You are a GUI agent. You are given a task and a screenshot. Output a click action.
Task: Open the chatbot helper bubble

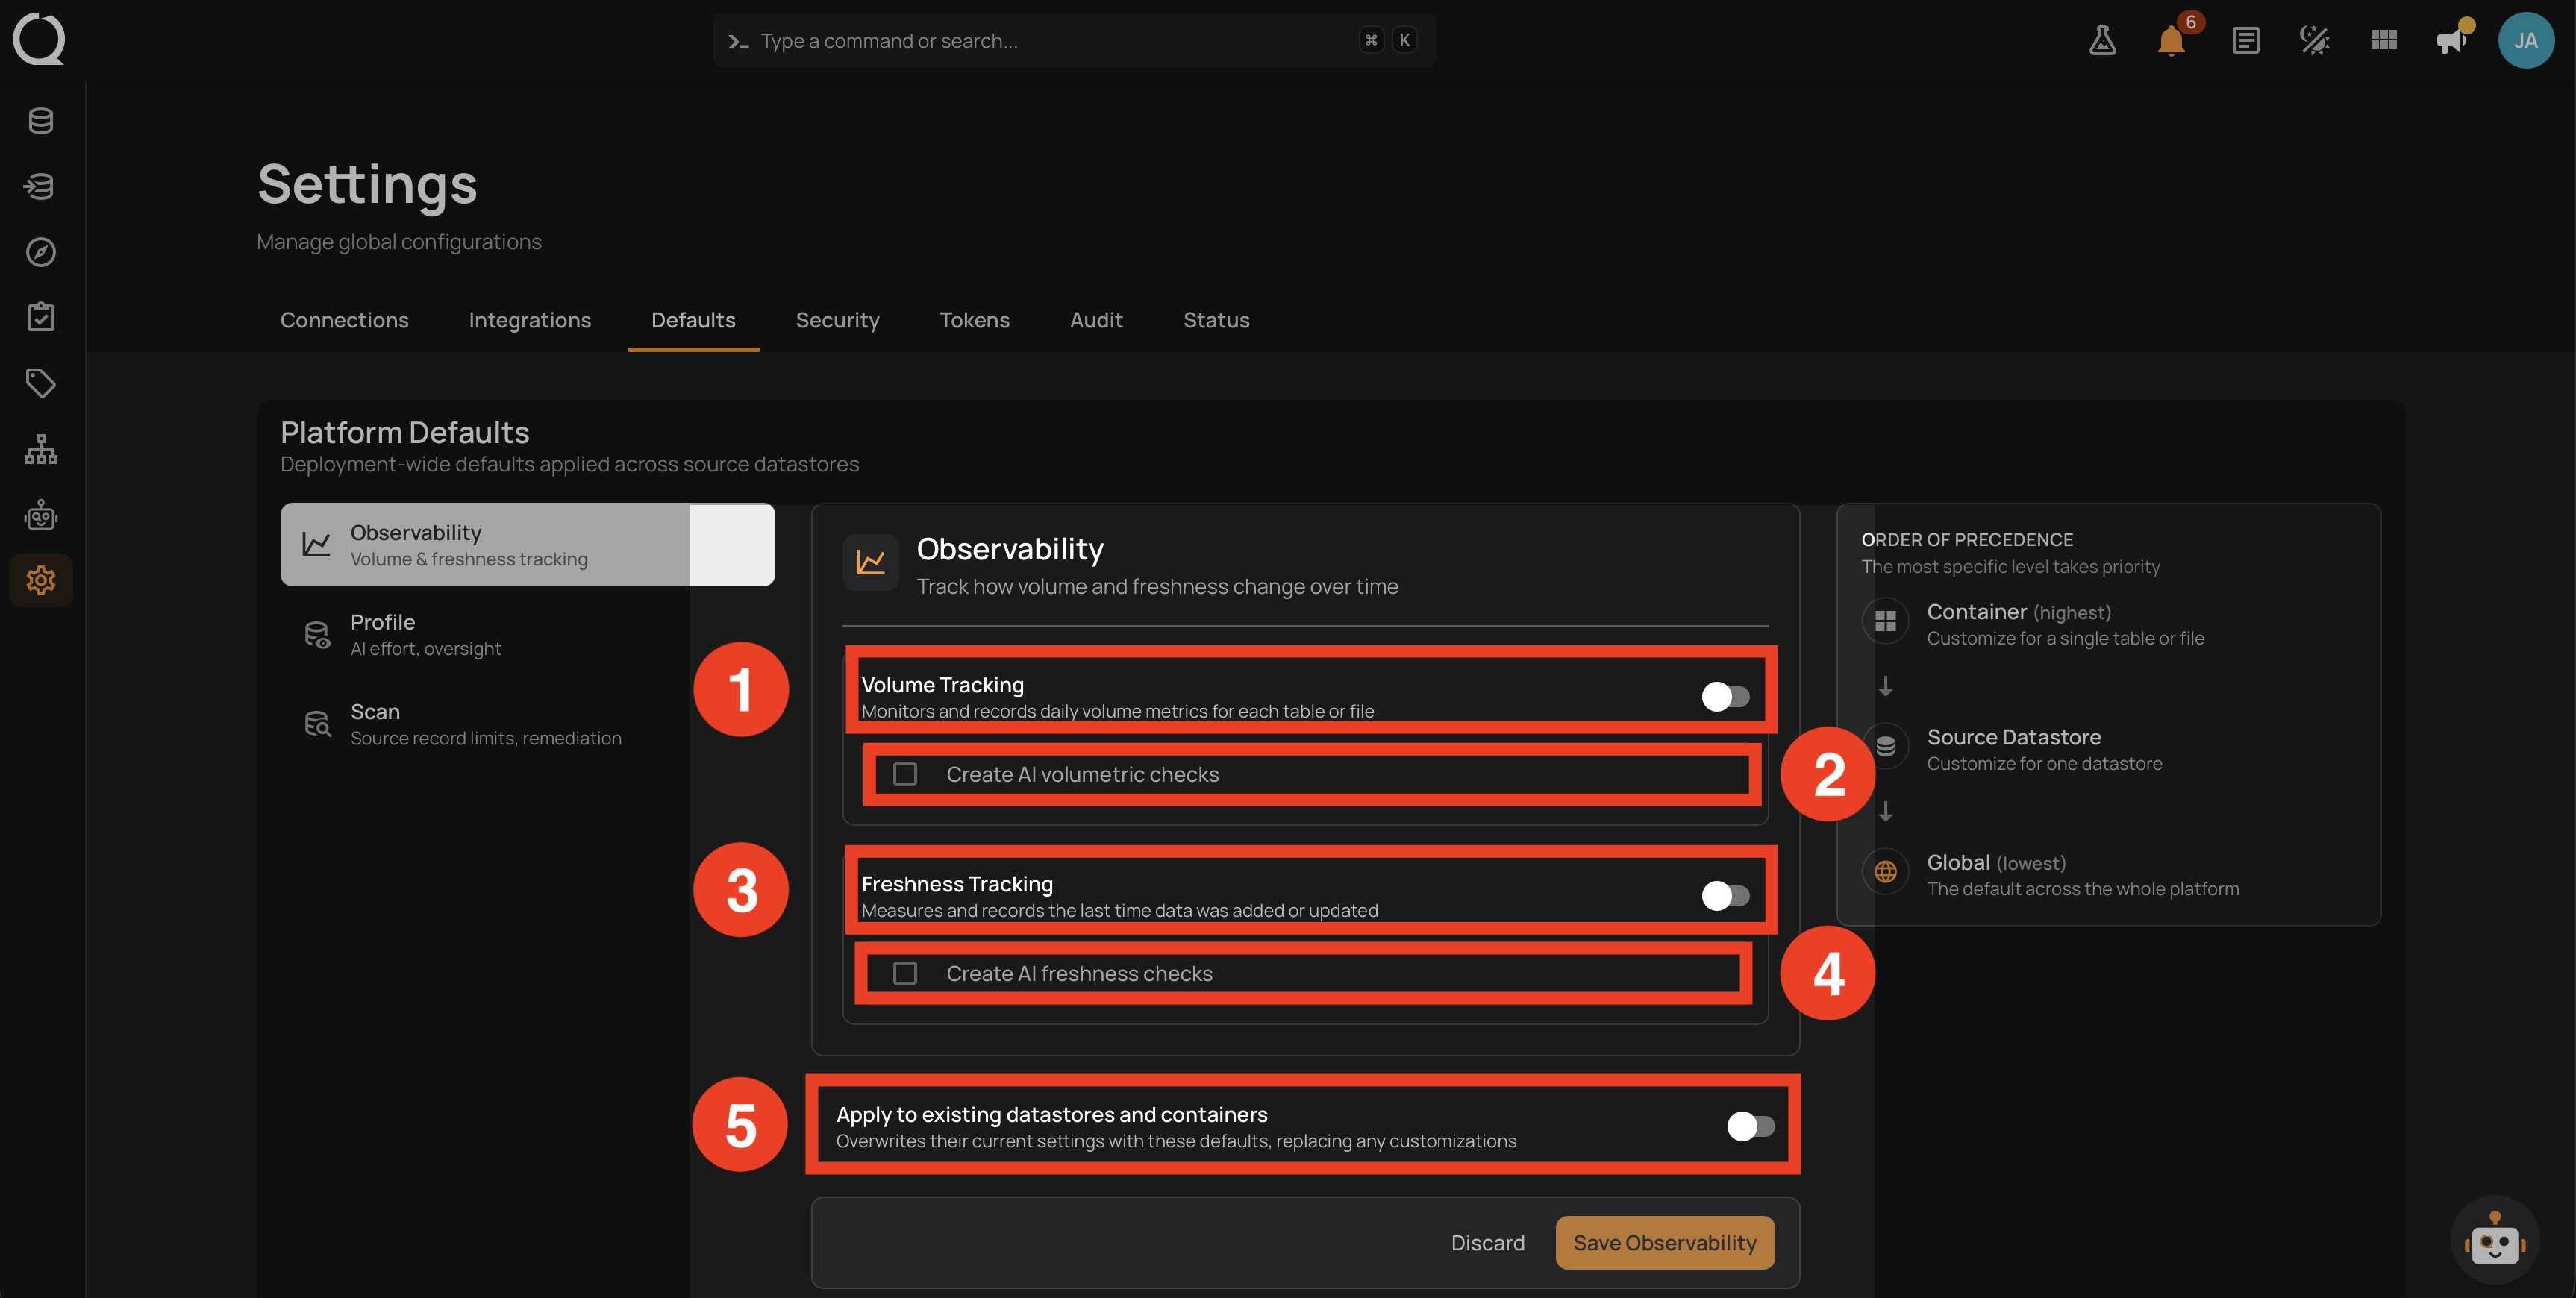click(2494, 1240)
